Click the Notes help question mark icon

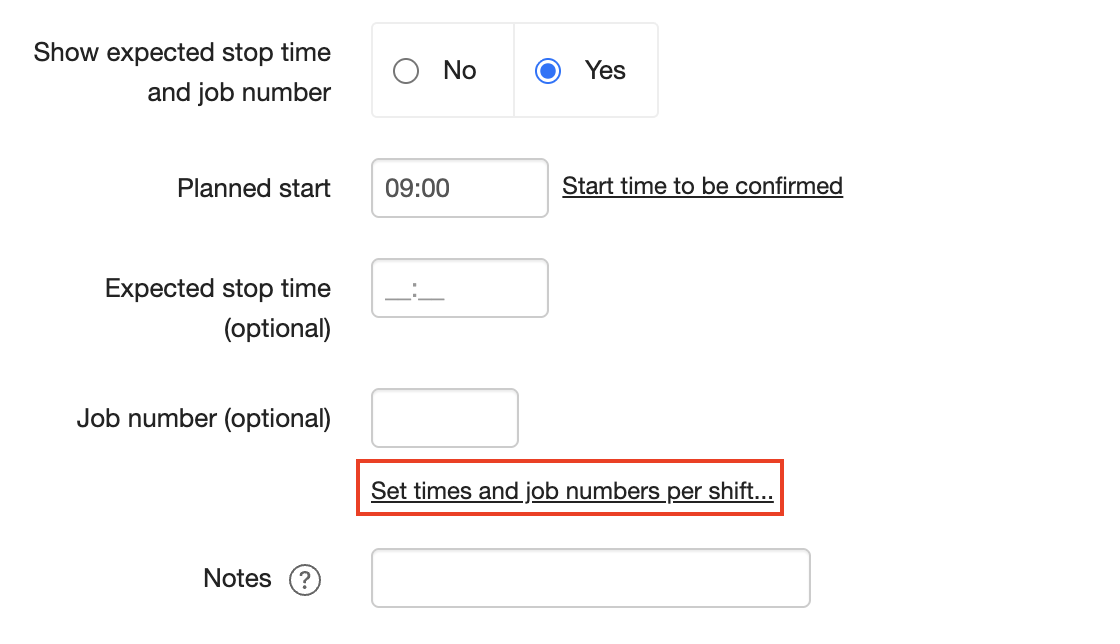coord(306,579)
